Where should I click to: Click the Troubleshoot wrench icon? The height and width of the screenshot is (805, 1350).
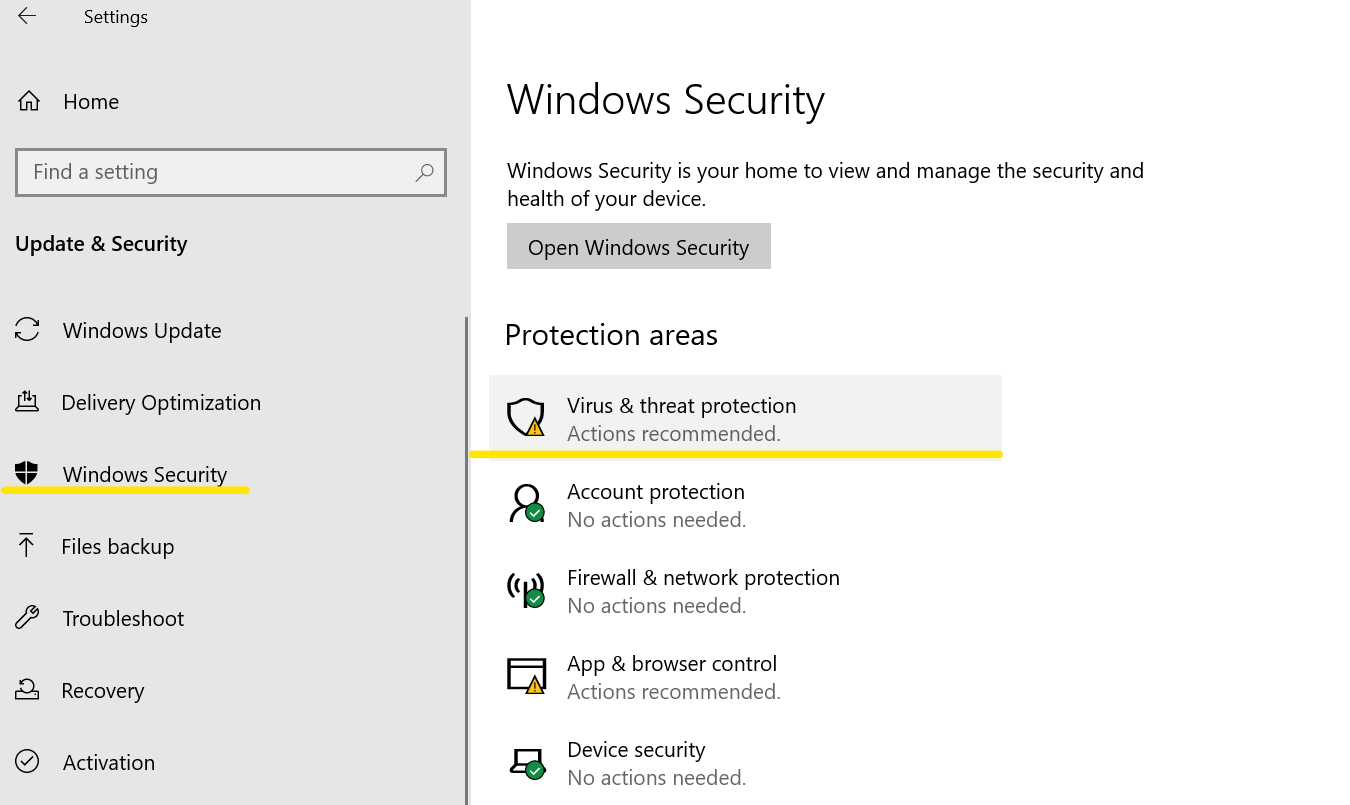pyautogui.click(x=27, y=618)
